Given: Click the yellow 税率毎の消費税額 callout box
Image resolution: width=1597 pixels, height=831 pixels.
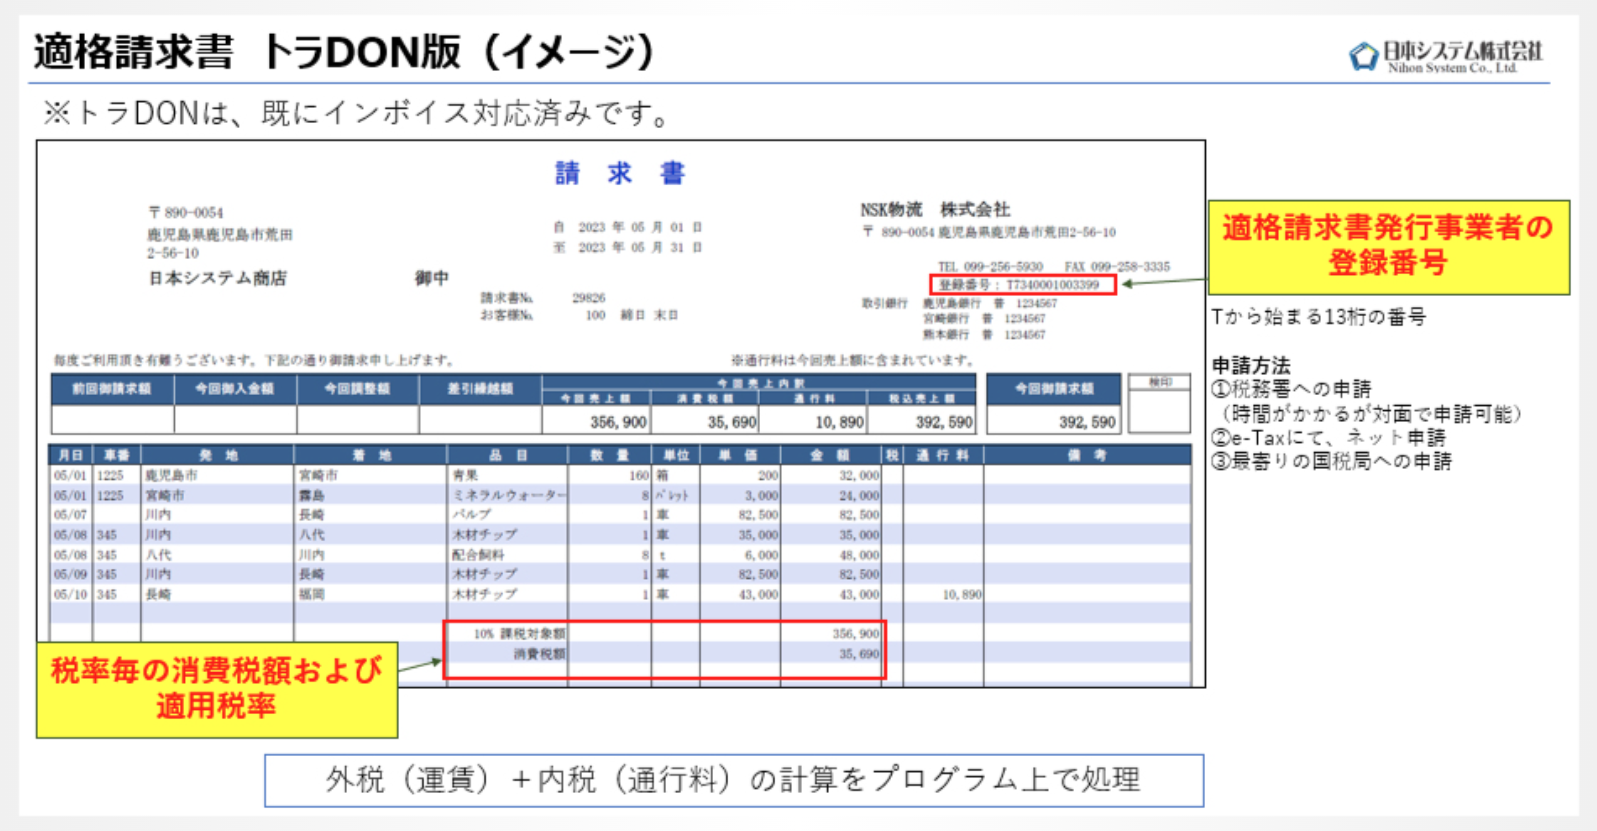Looking at the screenshot, I should click(x=216, y=689).
